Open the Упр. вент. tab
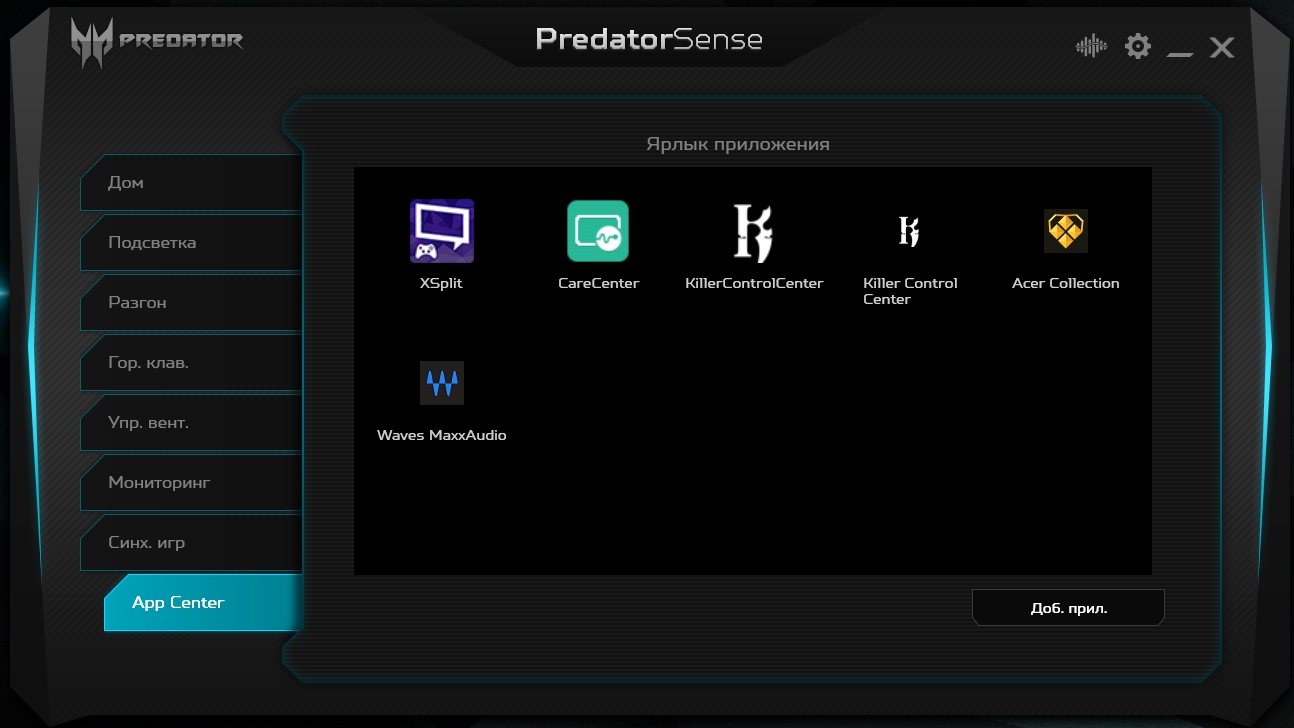This screenshot has height=728, width=1294. [191, 423]
